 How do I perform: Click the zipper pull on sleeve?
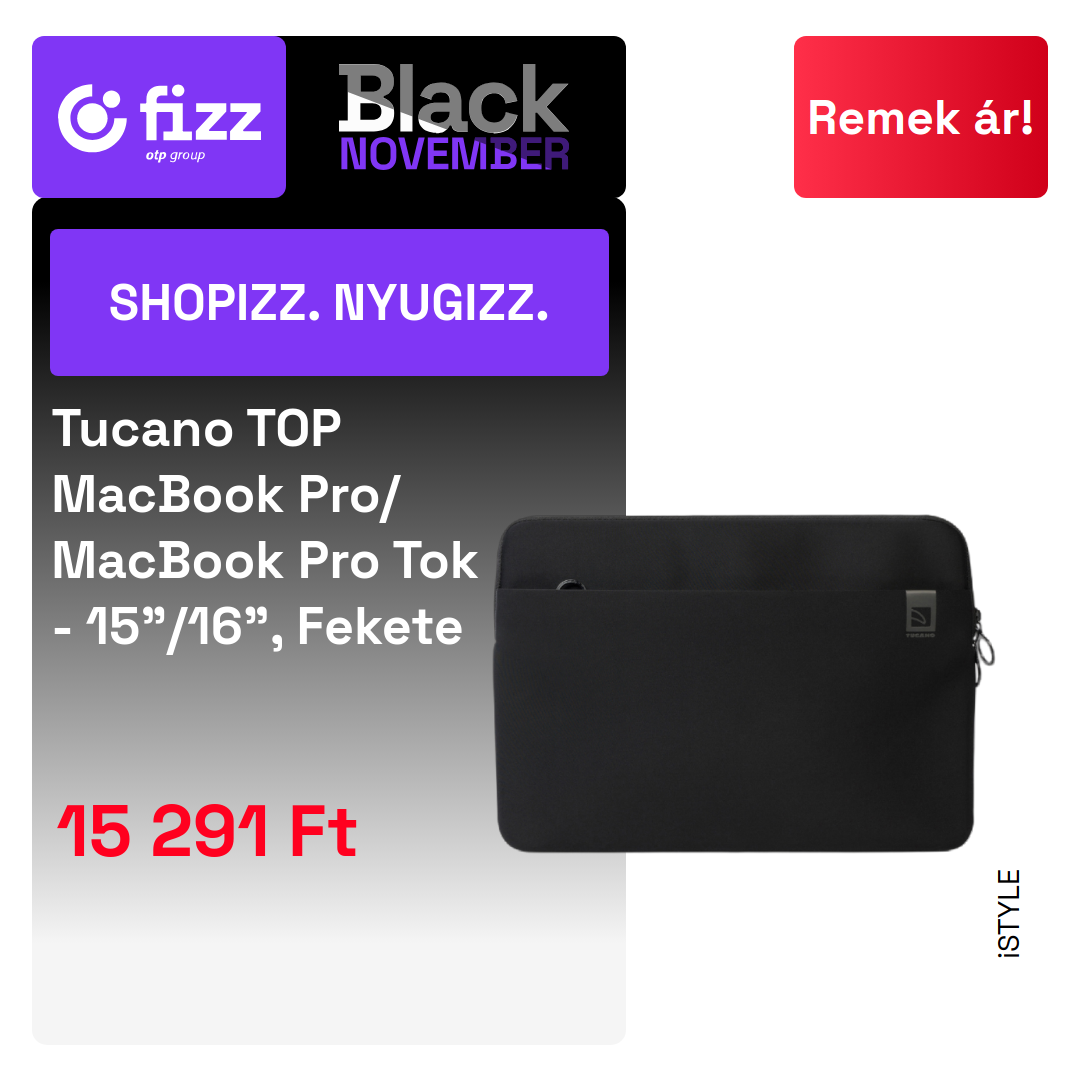click(x=984, y=641)
